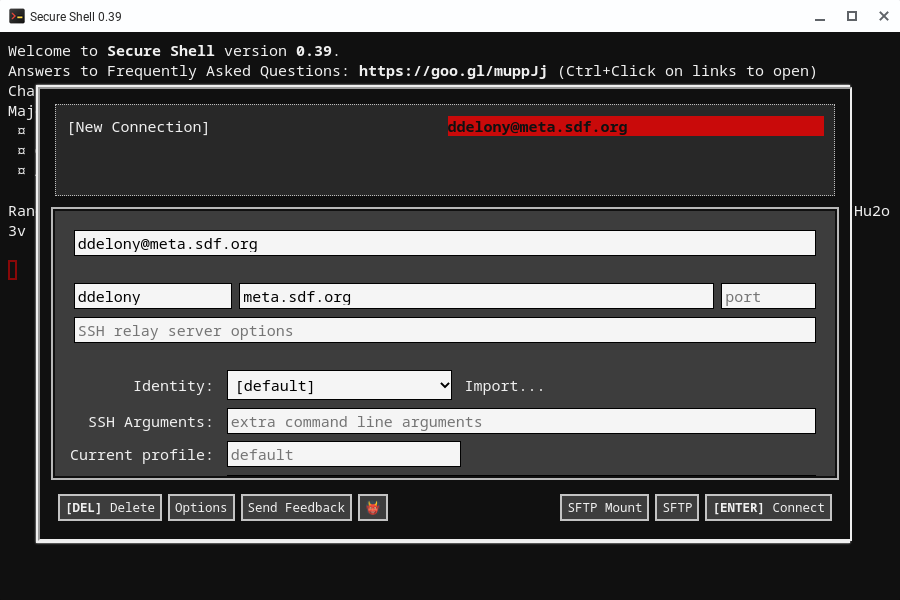The image size is (900, 600).
Task: Click the [DEL] Delete button
Action: pyautogui.click(x=110, y=508)
